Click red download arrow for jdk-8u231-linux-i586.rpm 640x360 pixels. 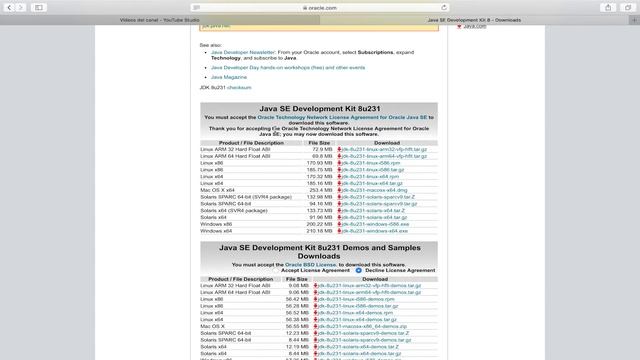coord(339,163)
